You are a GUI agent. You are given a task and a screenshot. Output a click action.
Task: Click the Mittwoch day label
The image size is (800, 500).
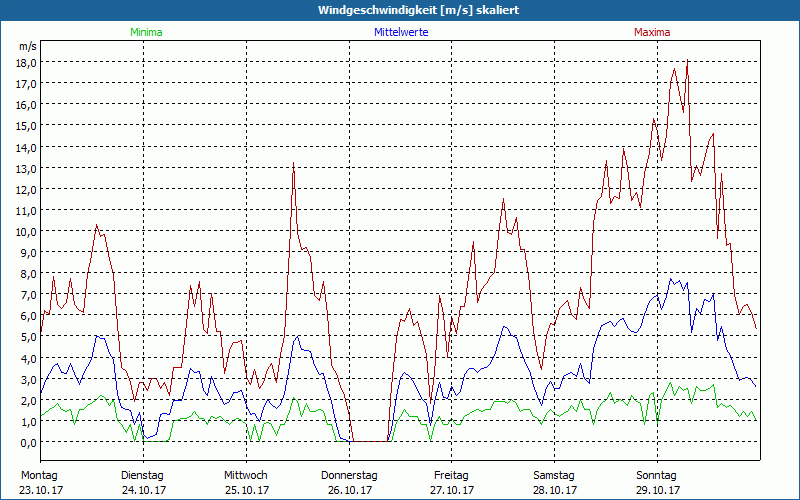point(245,475)
